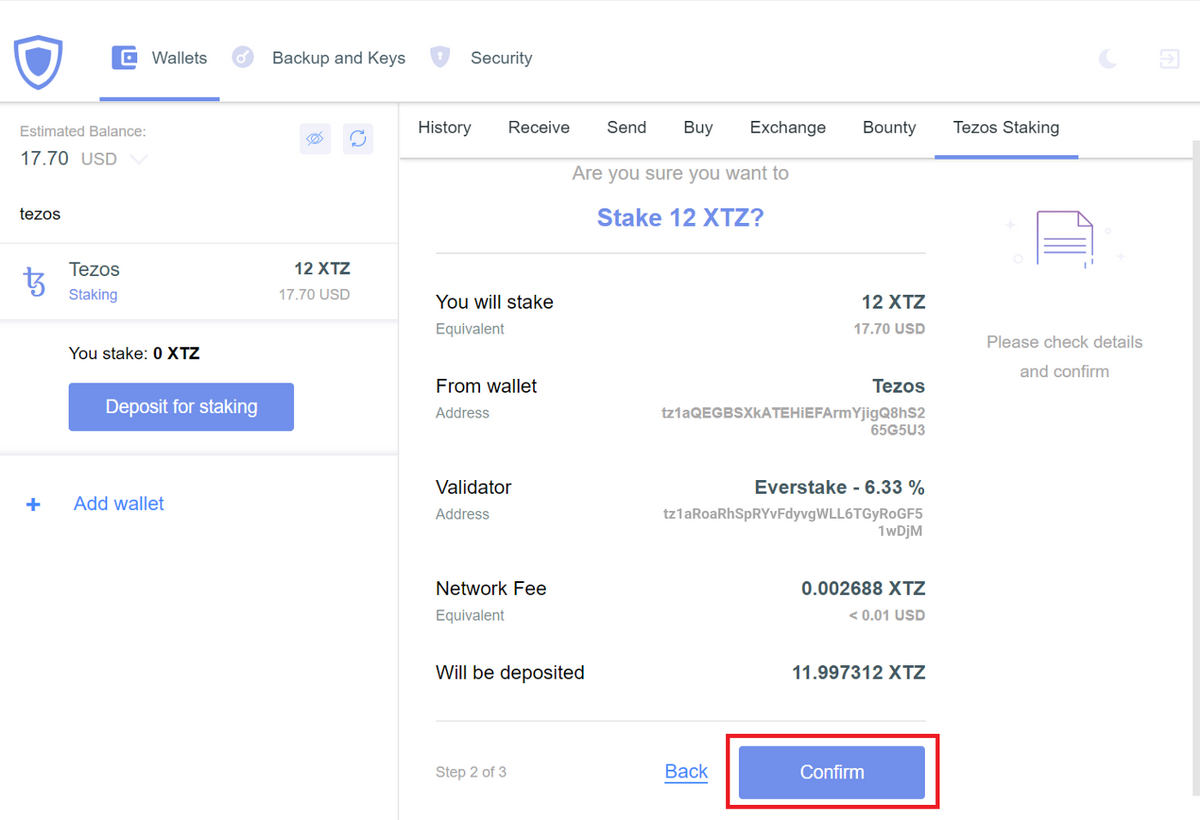Click the tezos search field
1200x820 pixels.
(x=199, y=214)
